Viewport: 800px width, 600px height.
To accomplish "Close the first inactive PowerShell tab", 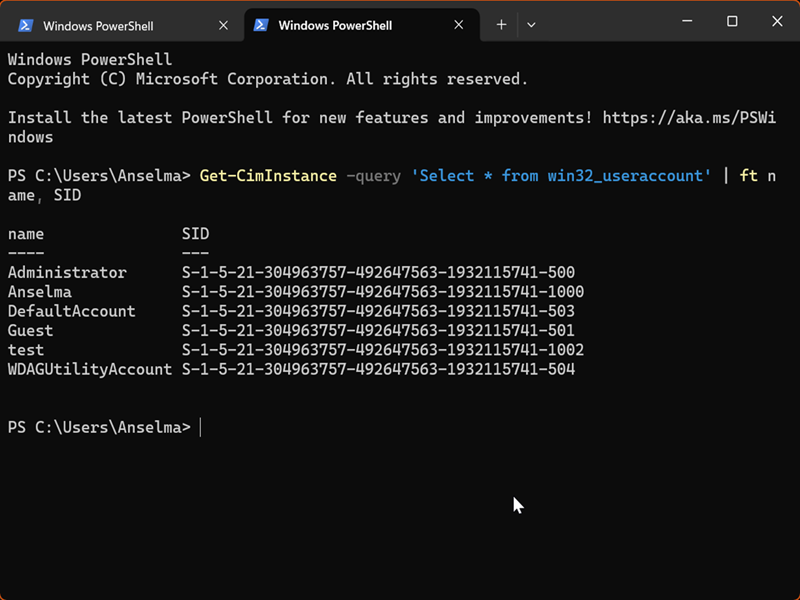I will [x=225, y=25].
